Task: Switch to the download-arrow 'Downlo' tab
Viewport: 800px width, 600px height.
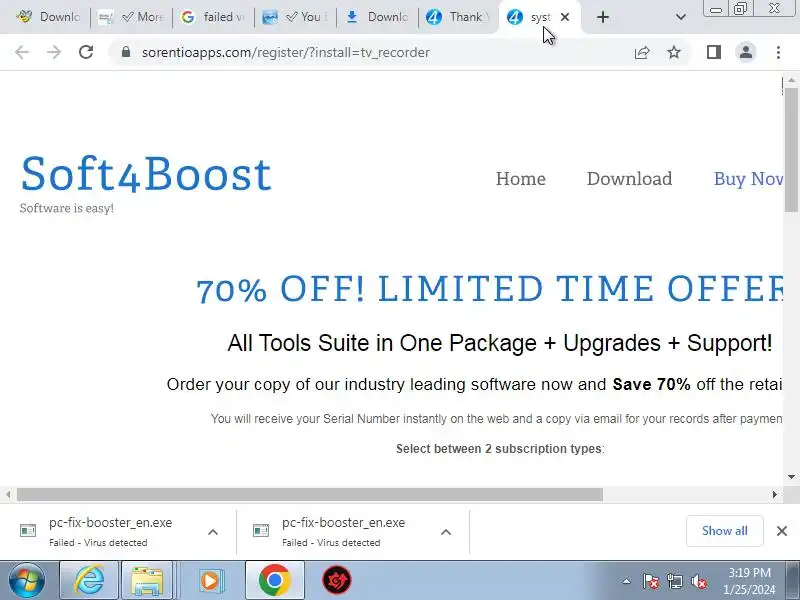Action: [378, 17]
